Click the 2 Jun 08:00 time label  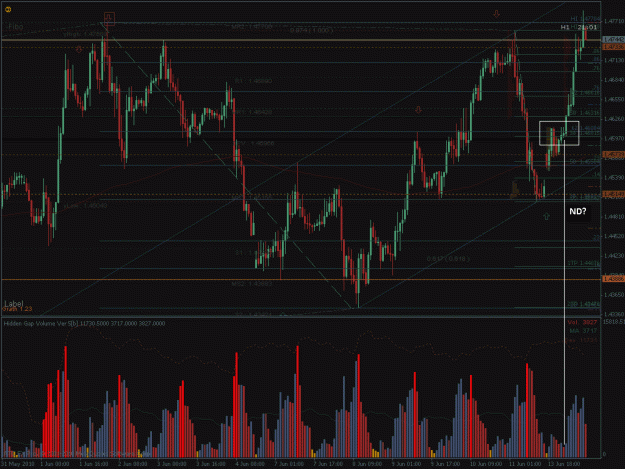coord(133,464)
